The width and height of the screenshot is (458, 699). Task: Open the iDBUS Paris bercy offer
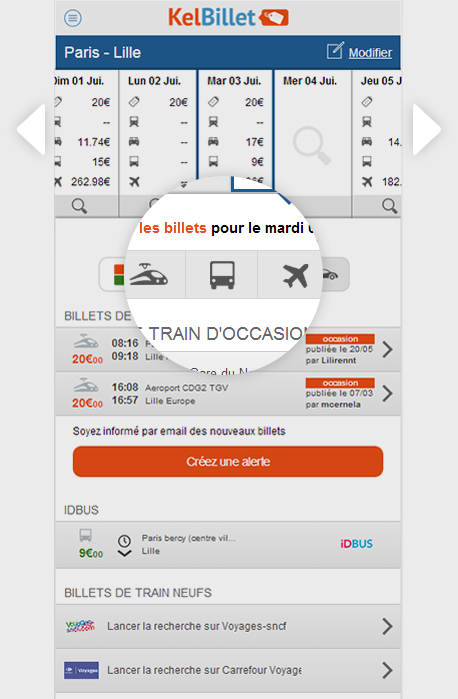(x=228, y=545)
